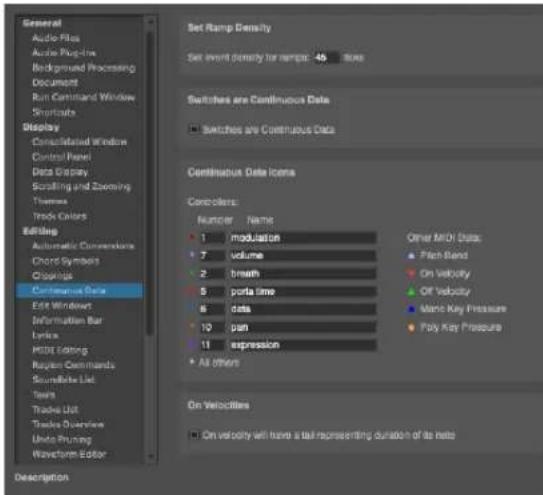Screen dimensions: 543x495
Task: Open the Audio Files preferences
Action: click(x=56, y=38)
